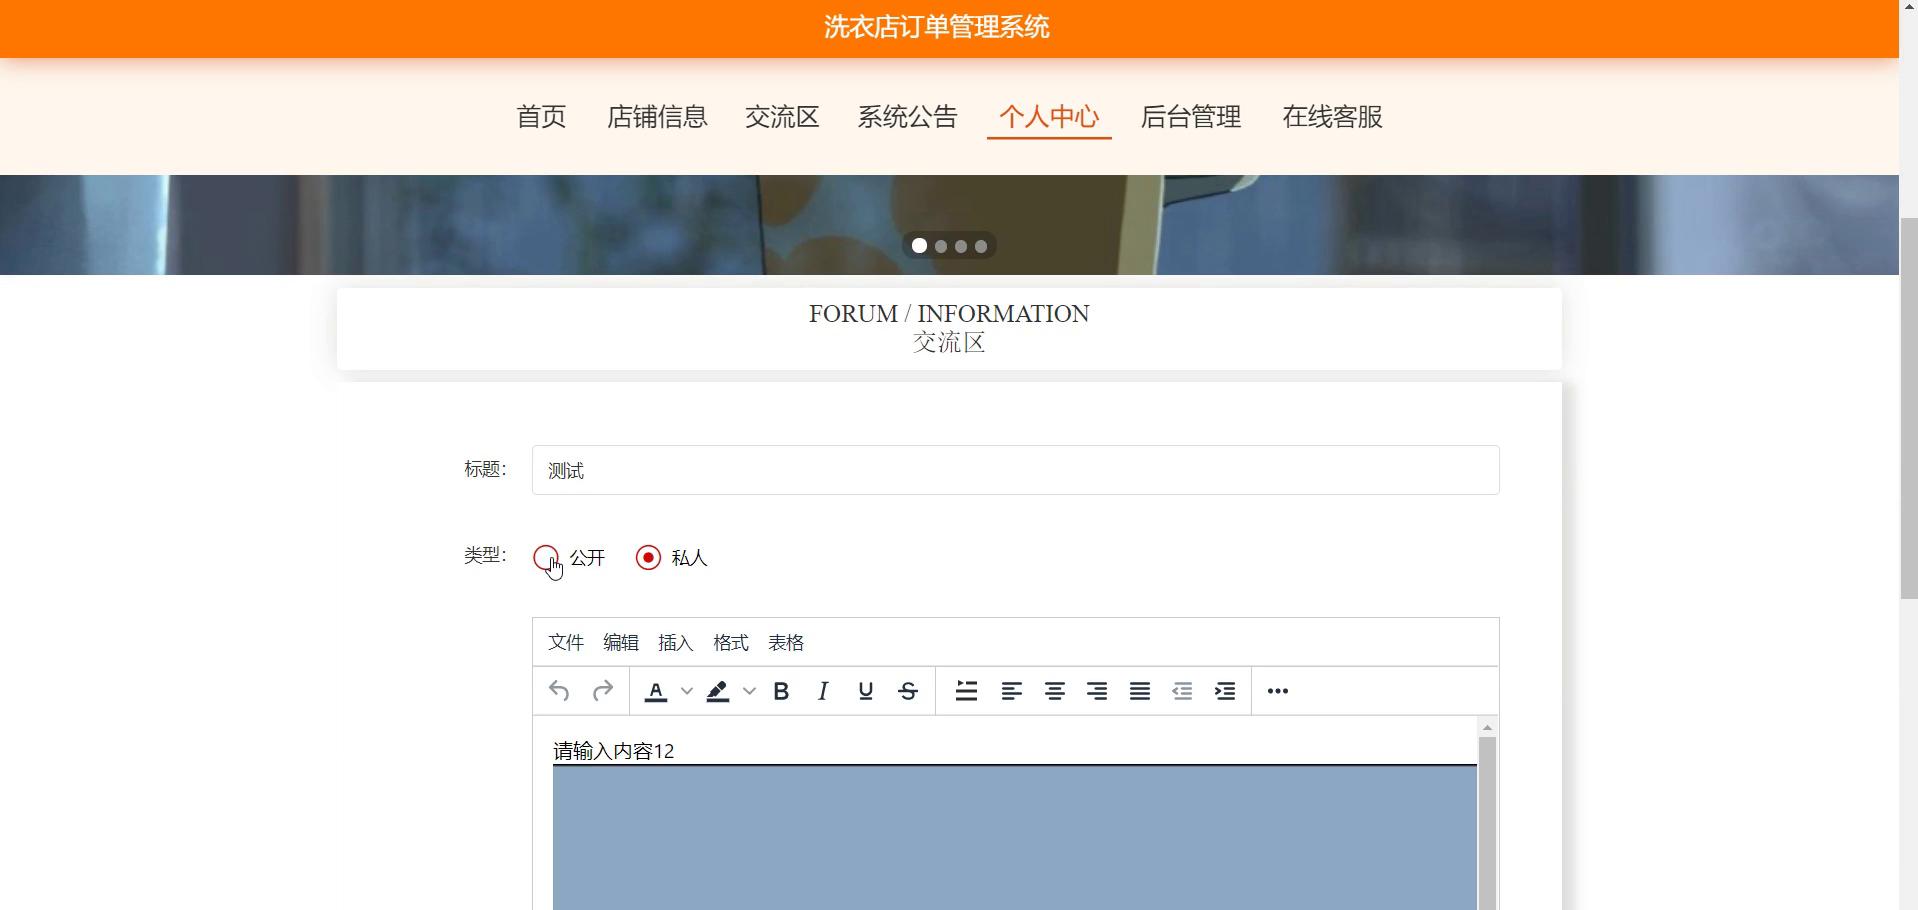The image size is (1918, 910).
Task: Toggle italic text formatting
Action: [823, 691]
